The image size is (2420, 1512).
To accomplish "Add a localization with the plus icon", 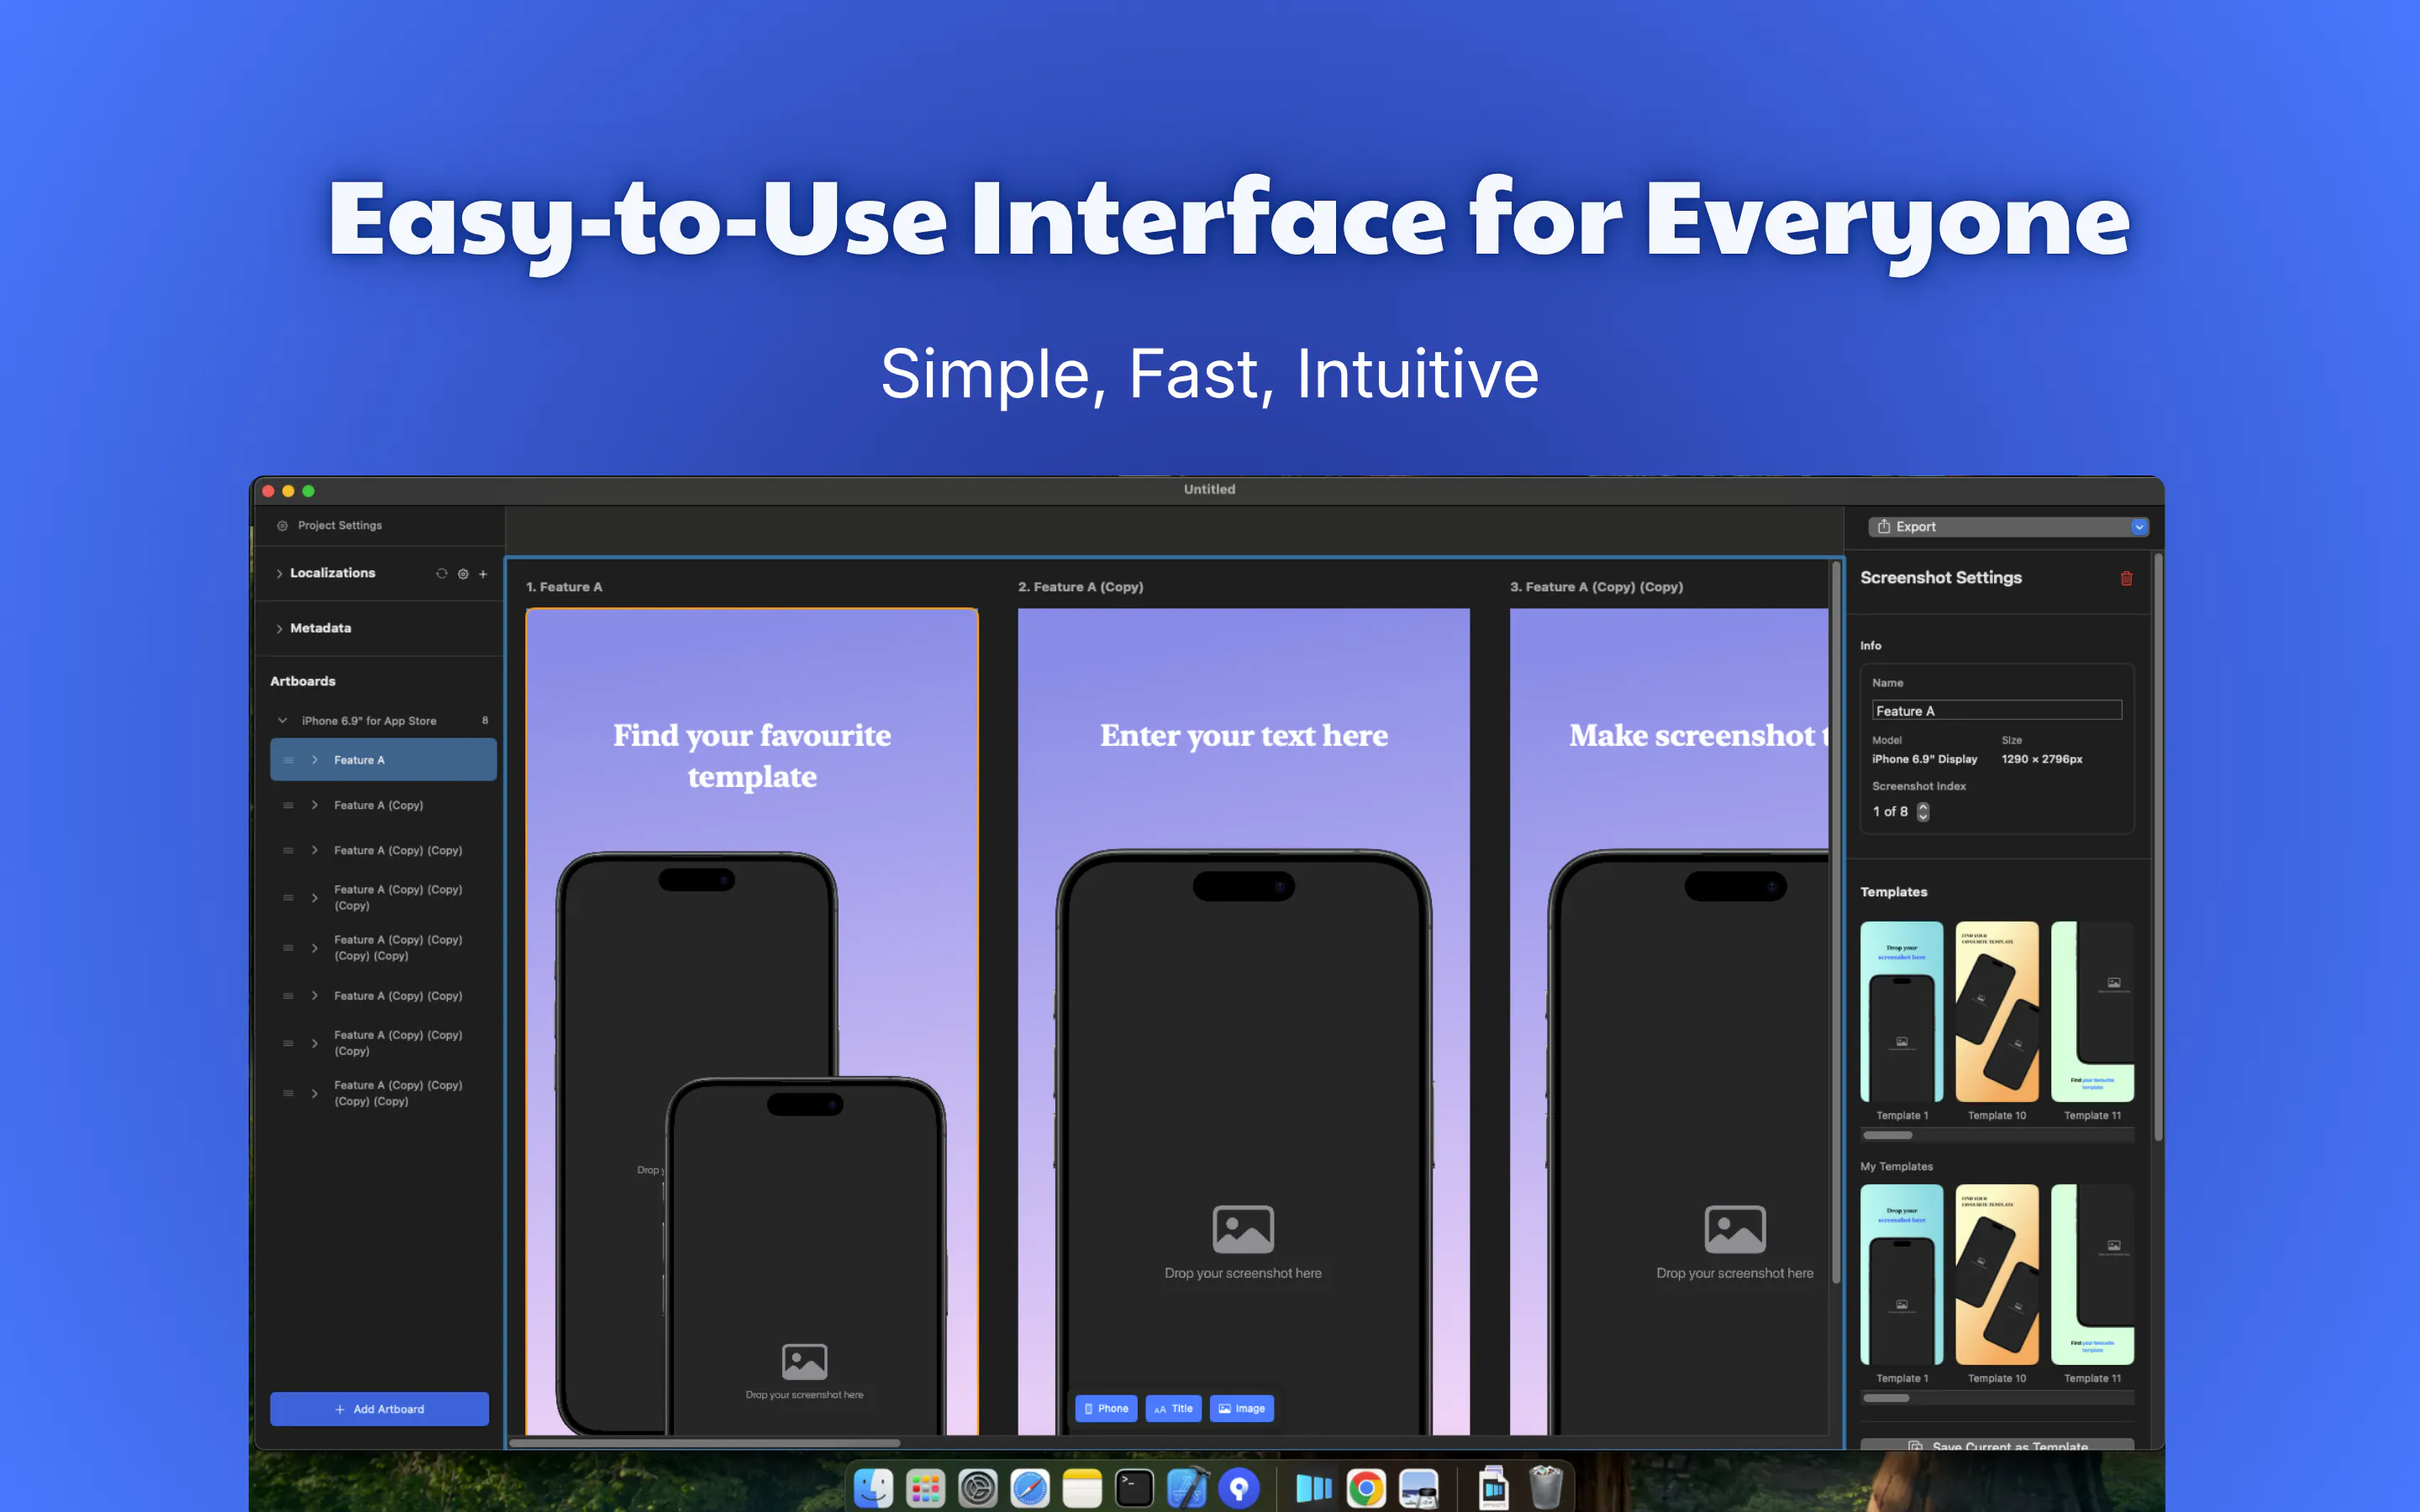I will (483, 574).
